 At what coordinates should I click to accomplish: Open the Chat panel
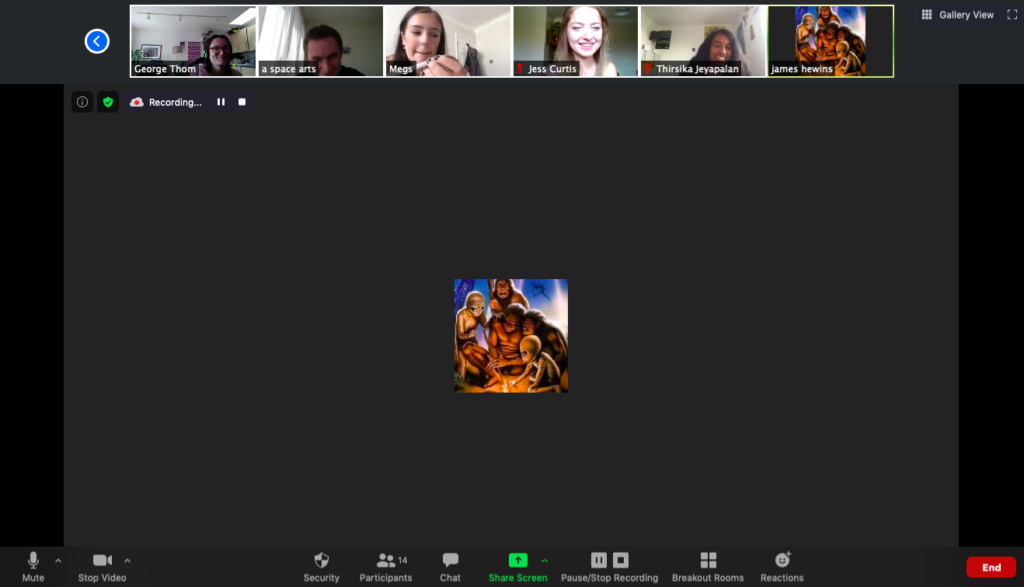450,566
